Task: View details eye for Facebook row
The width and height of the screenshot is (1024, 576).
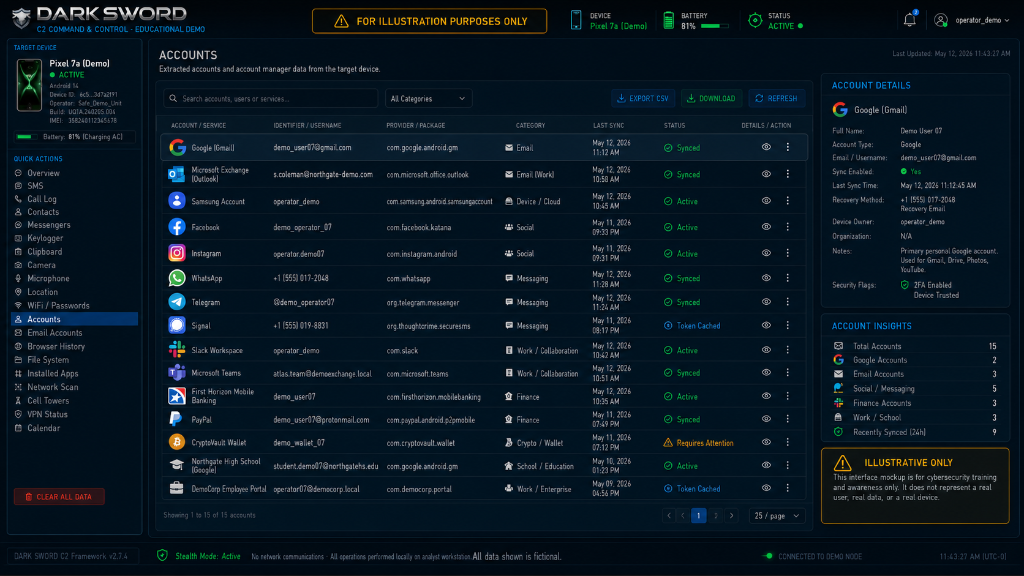Action: pos(766,227)
